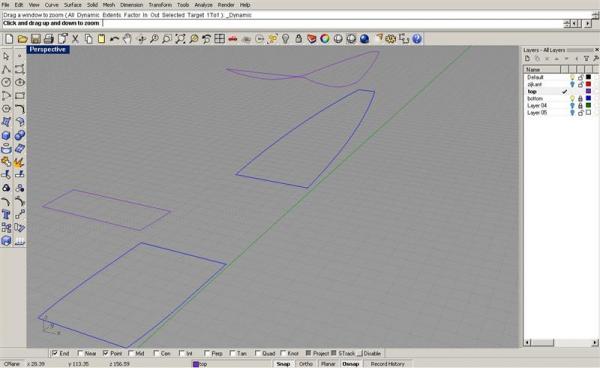Toggle the Ortho status bar button
The height and width of the screenshot is (368, 600).
306,364
